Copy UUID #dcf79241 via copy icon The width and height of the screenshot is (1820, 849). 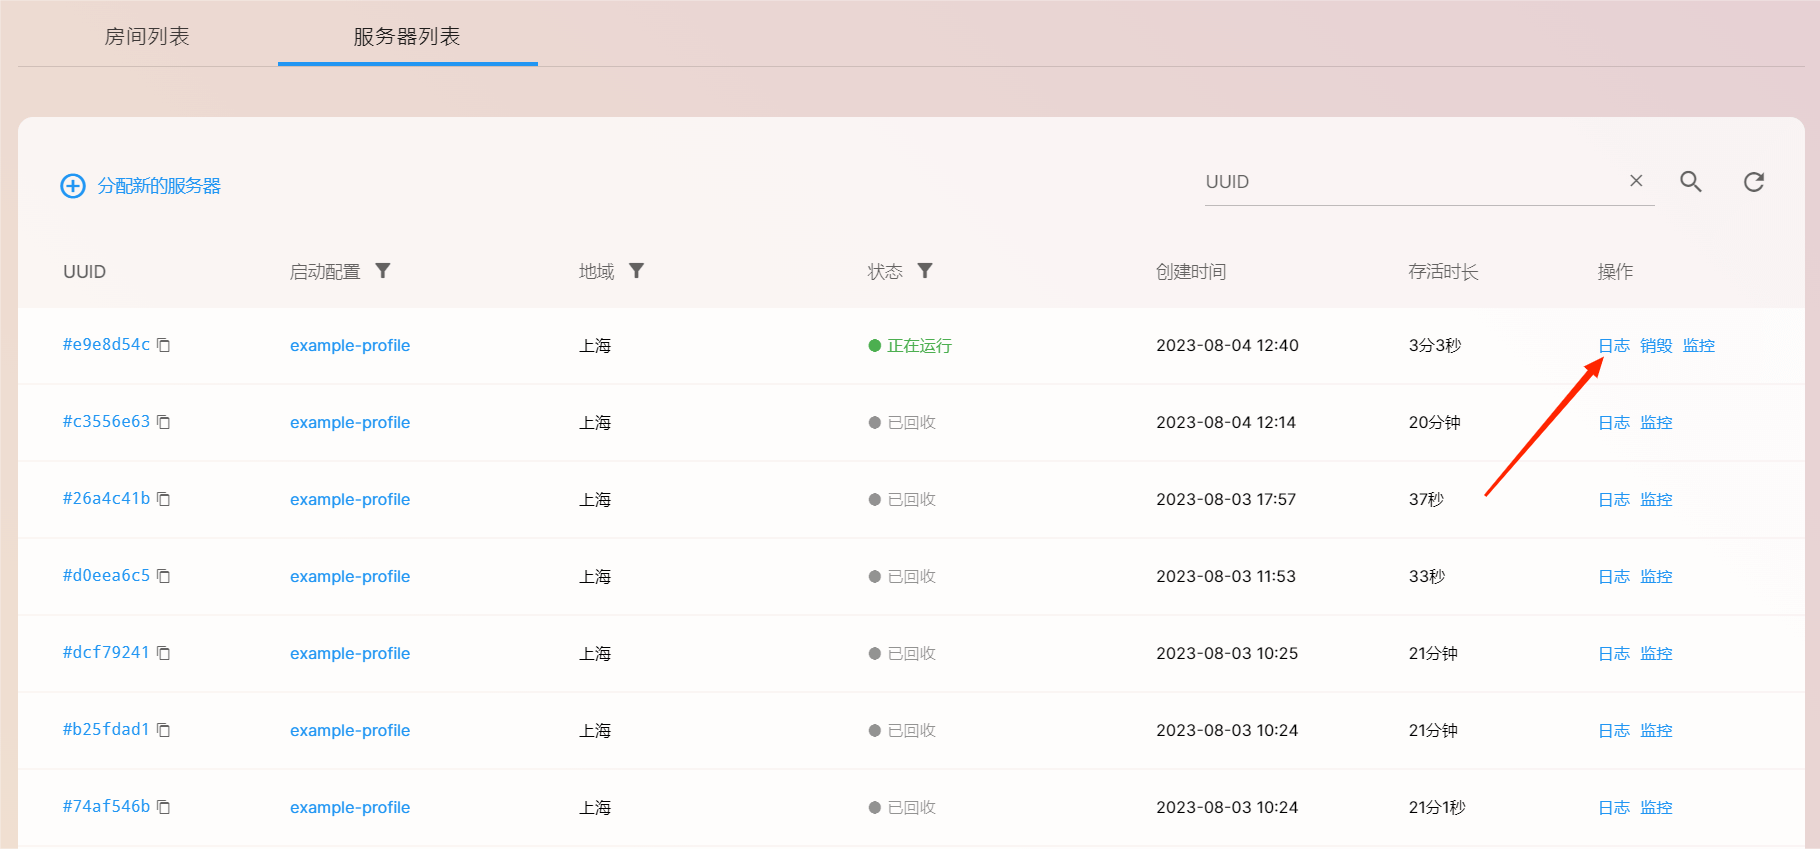[x=164, y=653]
